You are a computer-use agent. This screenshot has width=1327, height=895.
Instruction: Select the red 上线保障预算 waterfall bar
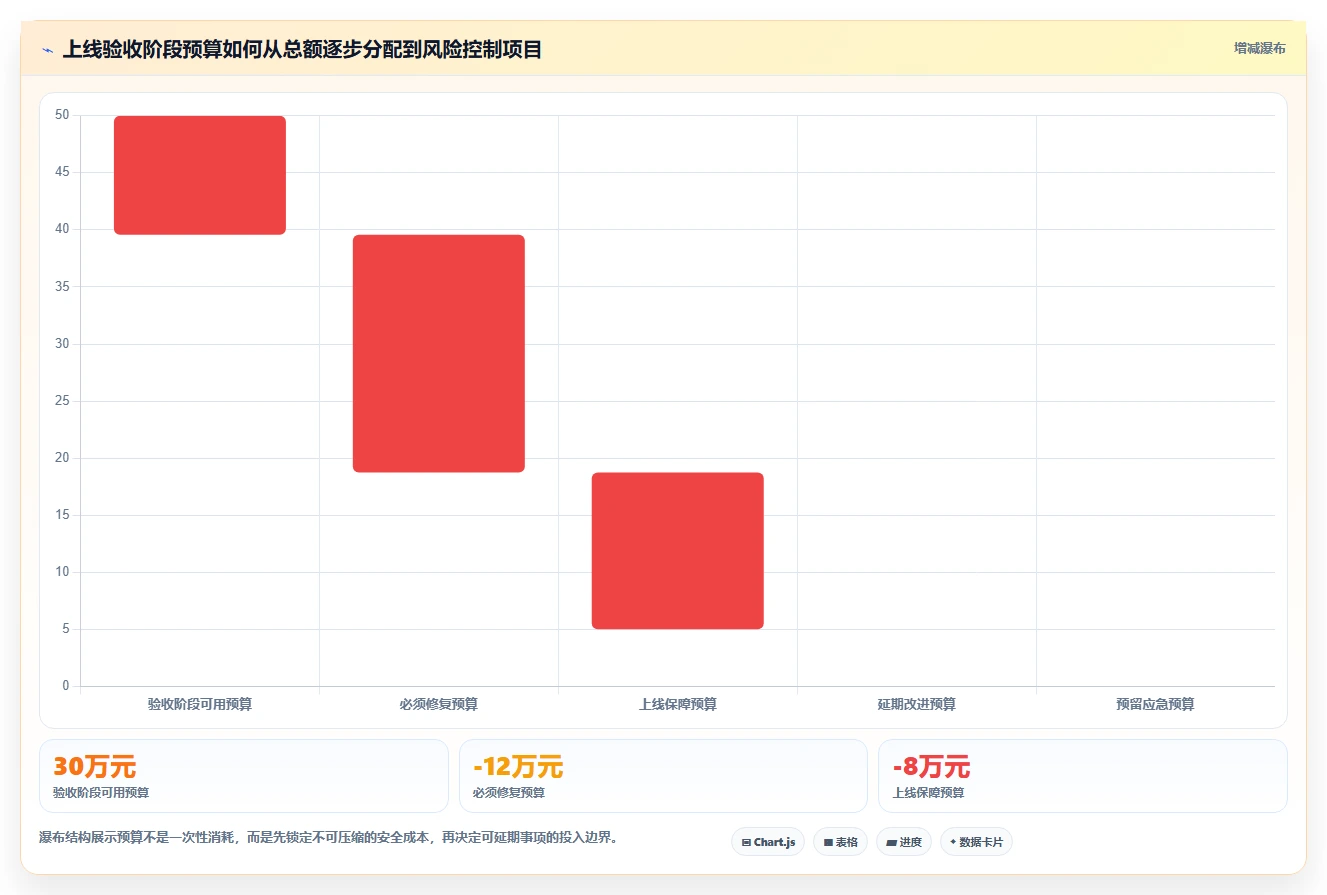[678, 550]
